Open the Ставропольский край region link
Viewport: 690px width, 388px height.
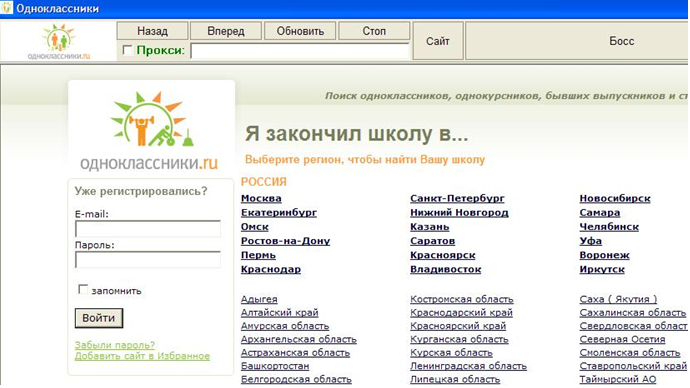coord(633,366)
